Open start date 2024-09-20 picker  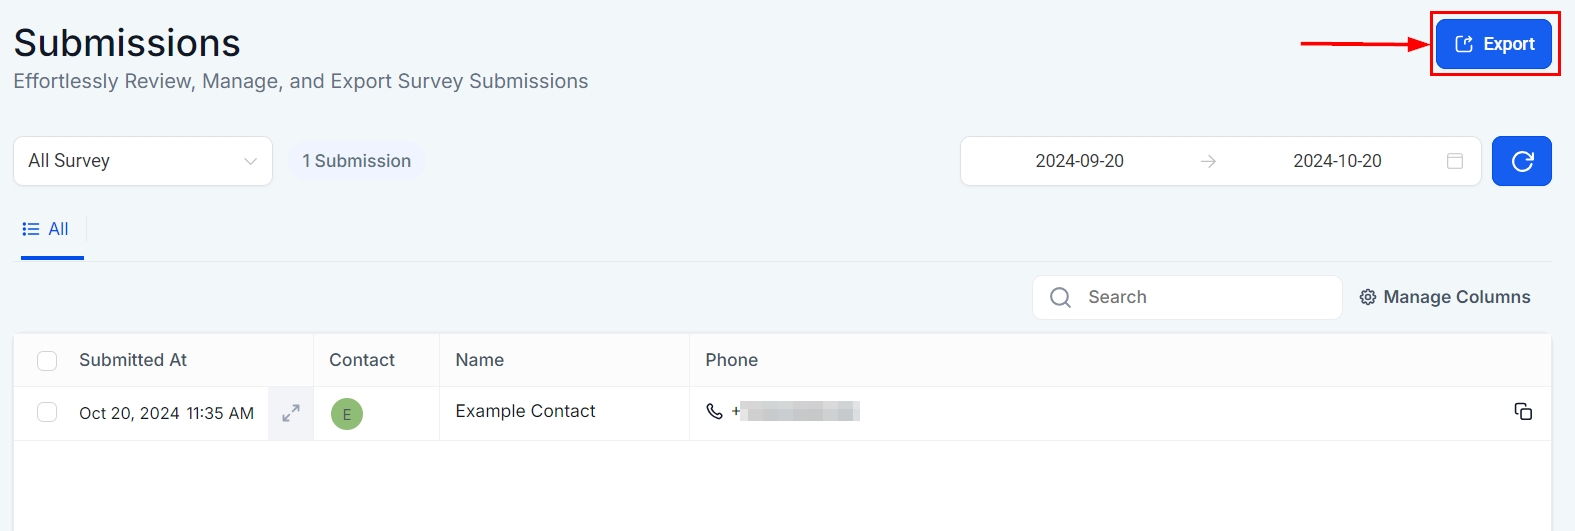coord(1079,161)
